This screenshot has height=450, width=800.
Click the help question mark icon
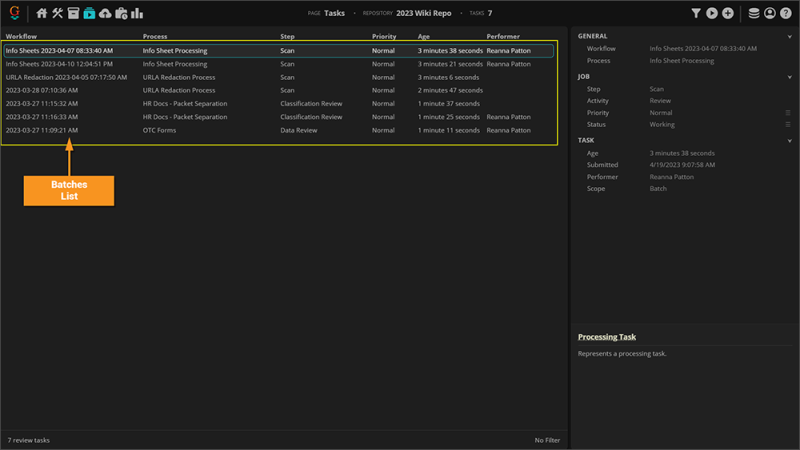click(x=786, y=14)
